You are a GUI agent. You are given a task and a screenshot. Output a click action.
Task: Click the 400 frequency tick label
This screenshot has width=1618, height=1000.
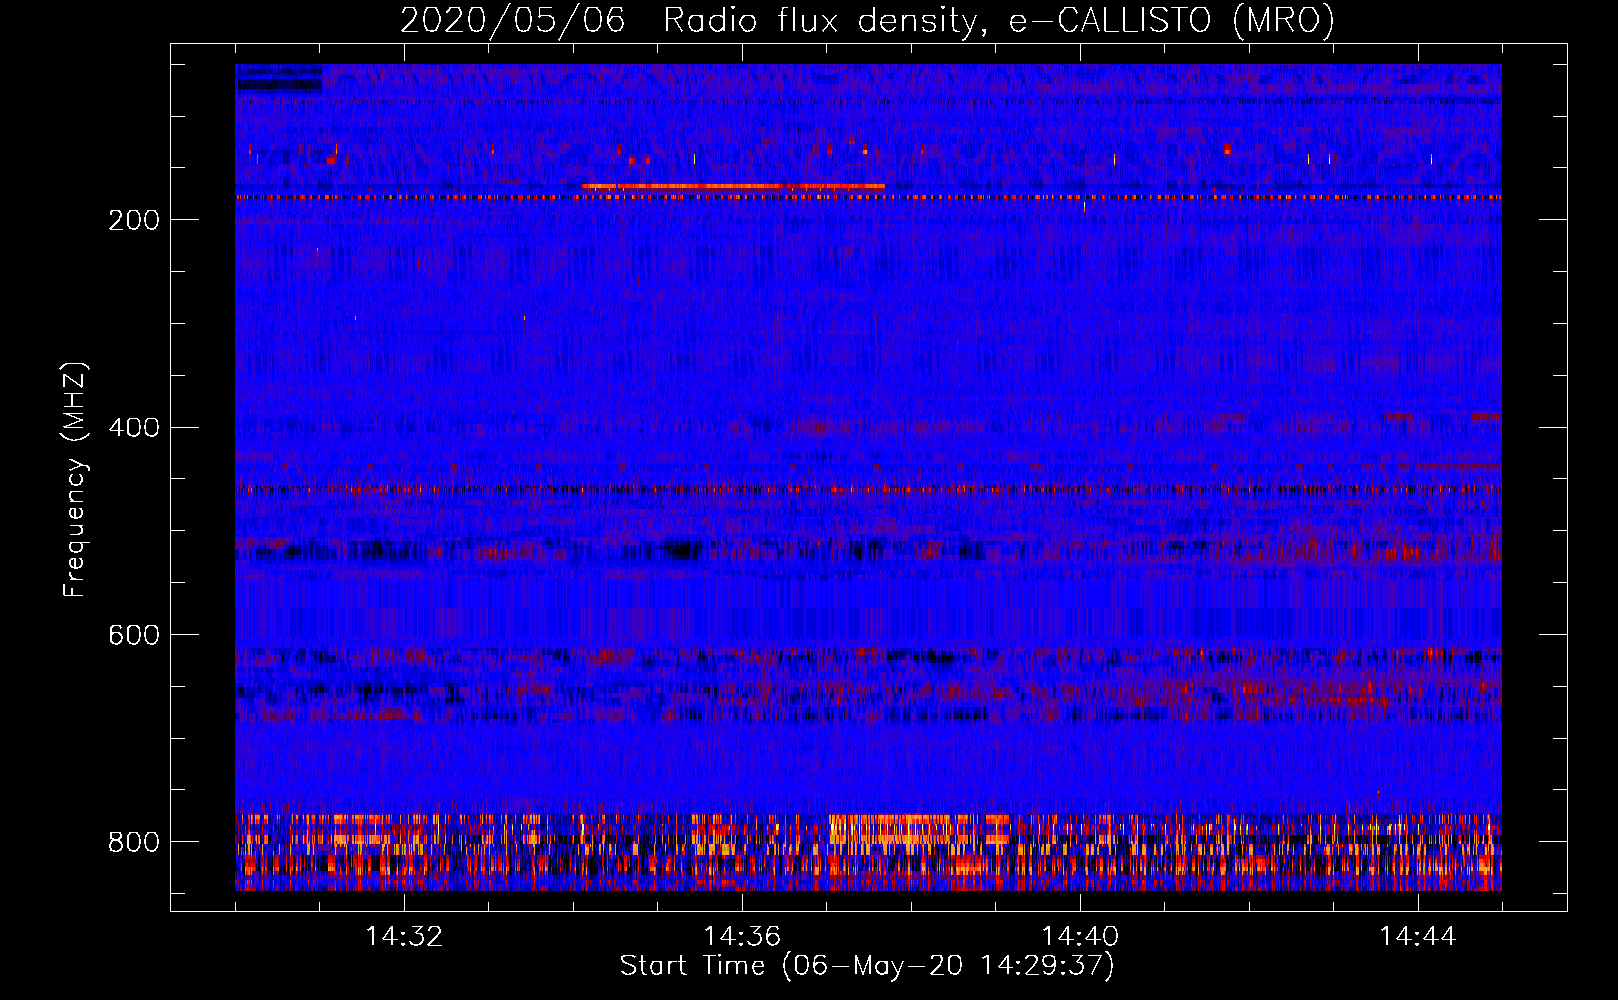(133, 428)
